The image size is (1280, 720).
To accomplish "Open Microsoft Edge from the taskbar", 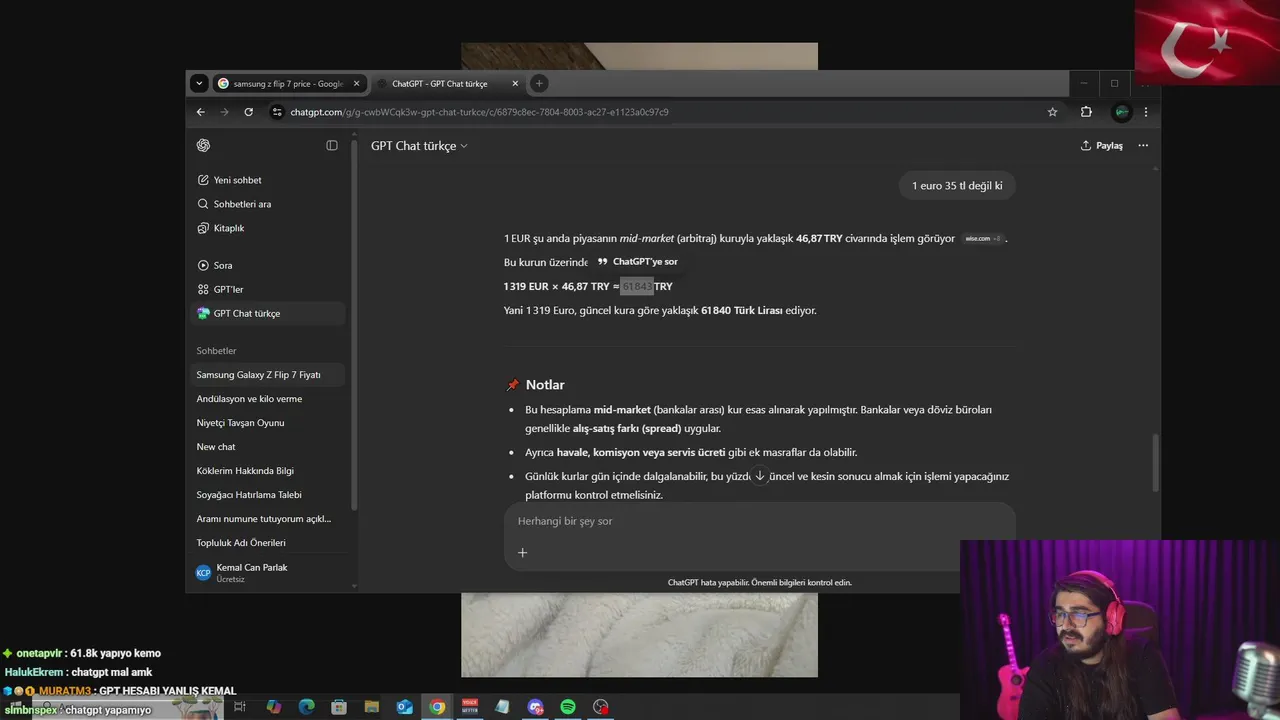I will [306, 707].
